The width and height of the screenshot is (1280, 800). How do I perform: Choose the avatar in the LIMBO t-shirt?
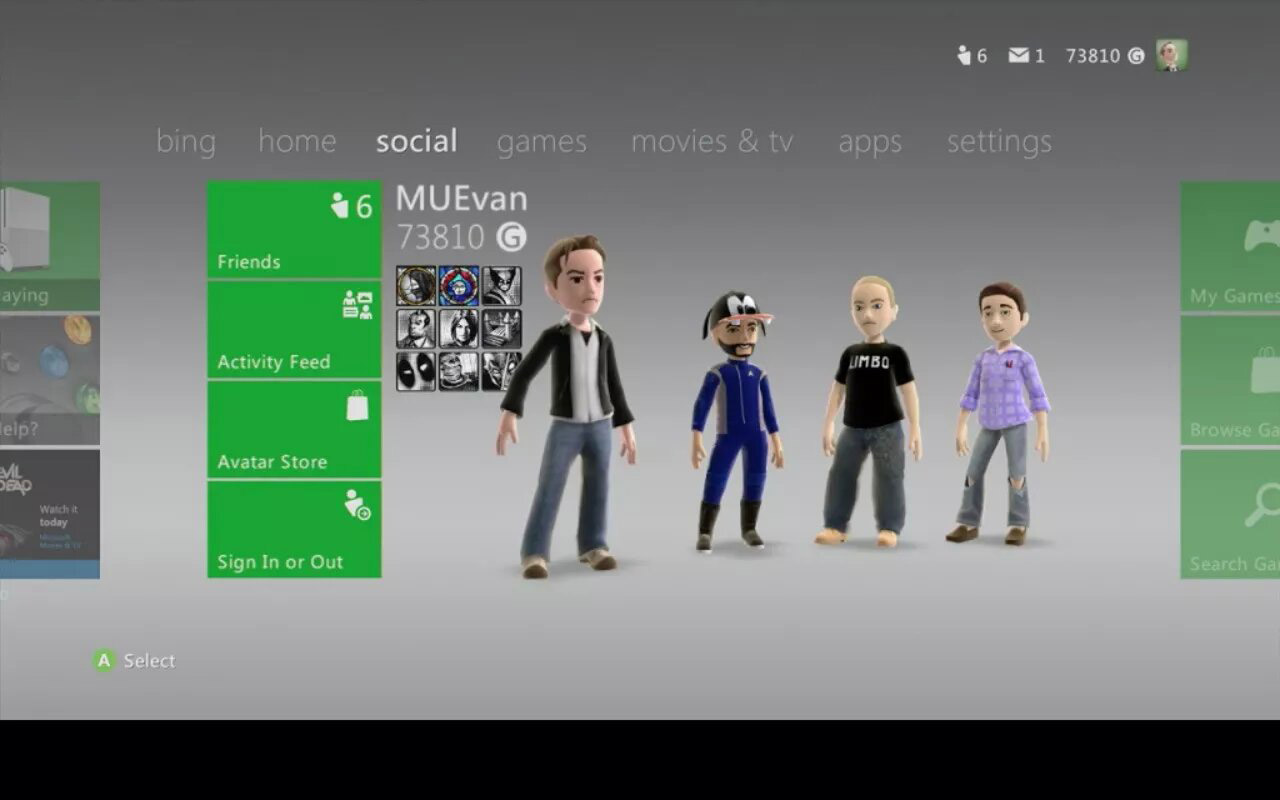pyautogui.click(x=871, y=412)
